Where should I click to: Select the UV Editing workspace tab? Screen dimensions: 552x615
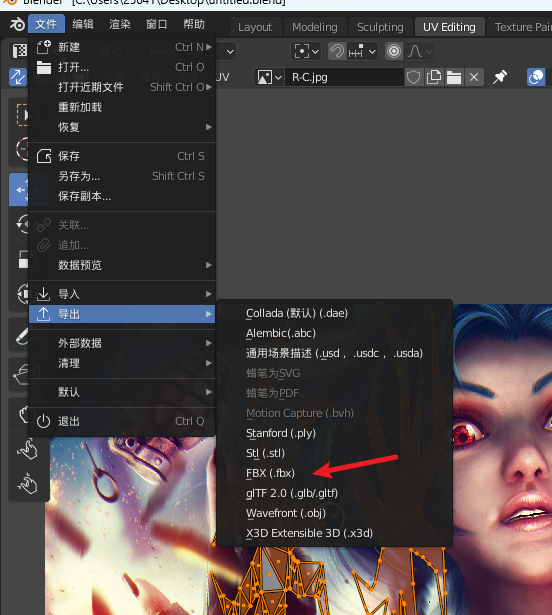coord(449,27)
